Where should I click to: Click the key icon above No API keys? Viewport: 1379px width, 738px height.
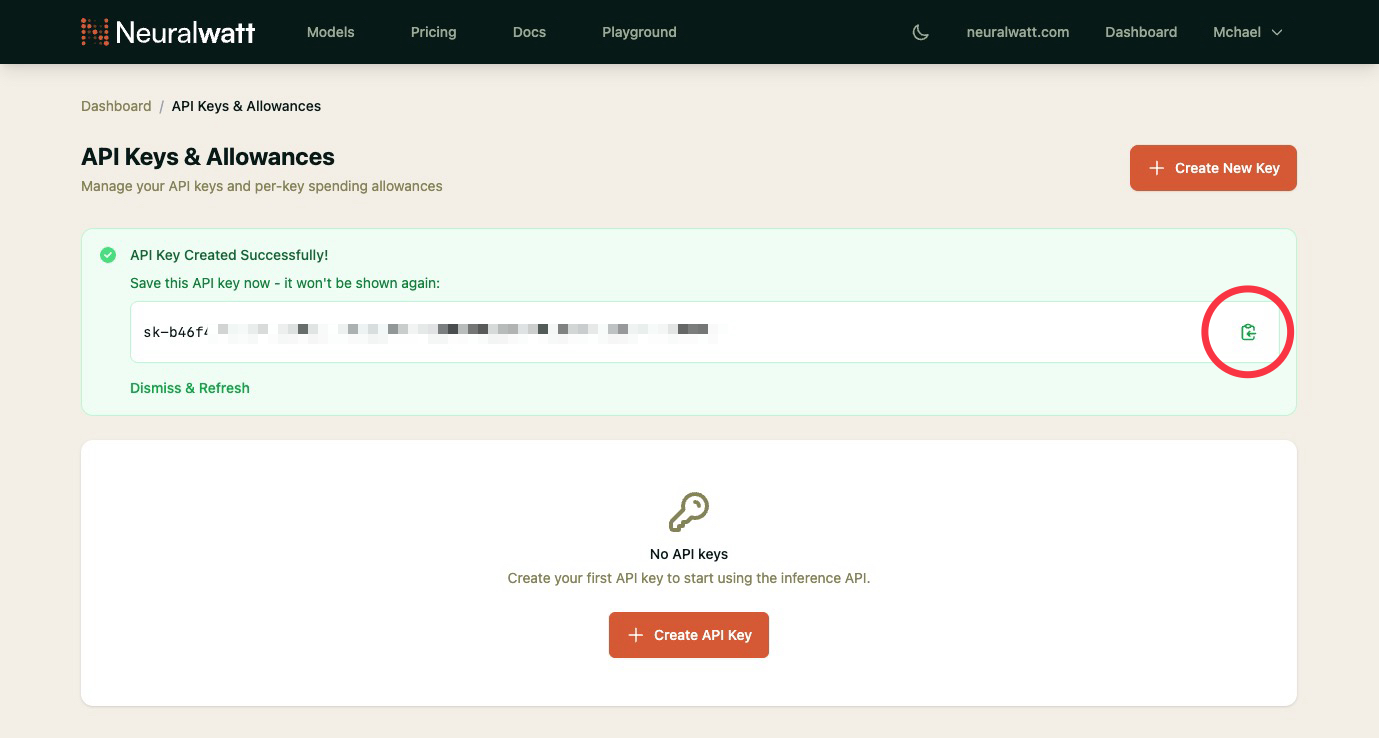[x=689, y=513]
